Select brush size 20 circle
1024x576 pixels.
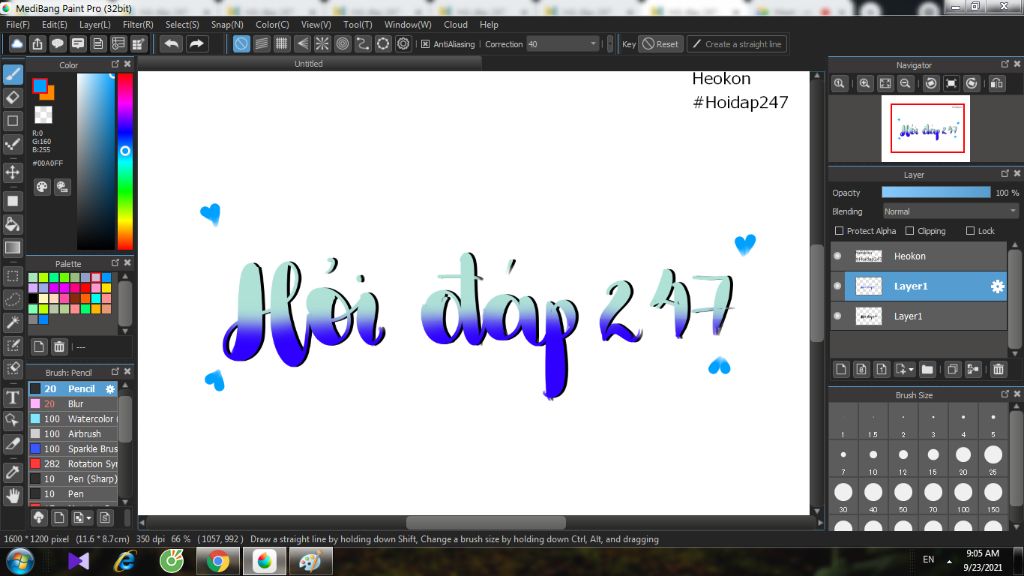(x=963, y=455)
